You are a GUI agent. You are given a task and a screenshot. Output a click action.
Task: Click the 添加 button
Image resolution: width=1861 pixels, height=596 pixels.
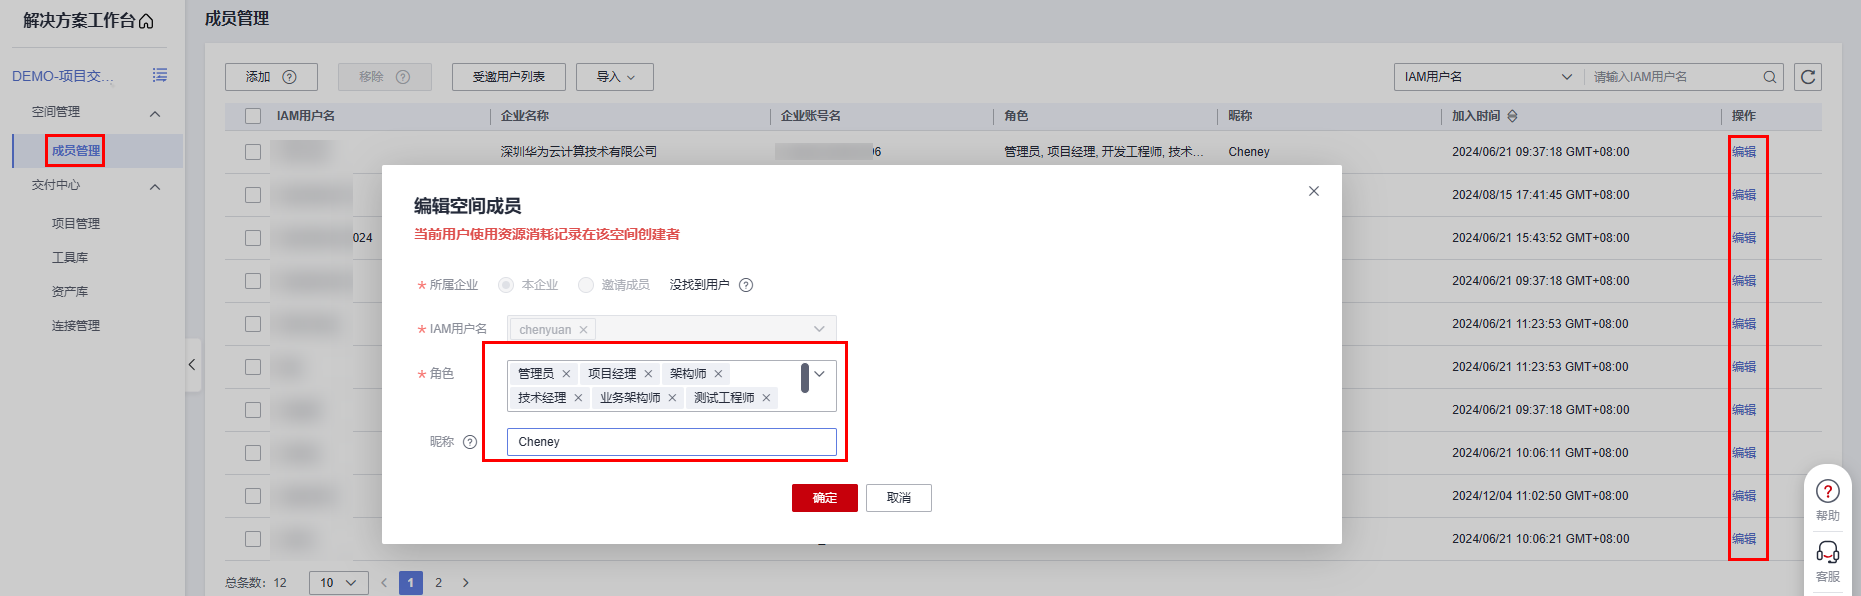coord(271,77)
